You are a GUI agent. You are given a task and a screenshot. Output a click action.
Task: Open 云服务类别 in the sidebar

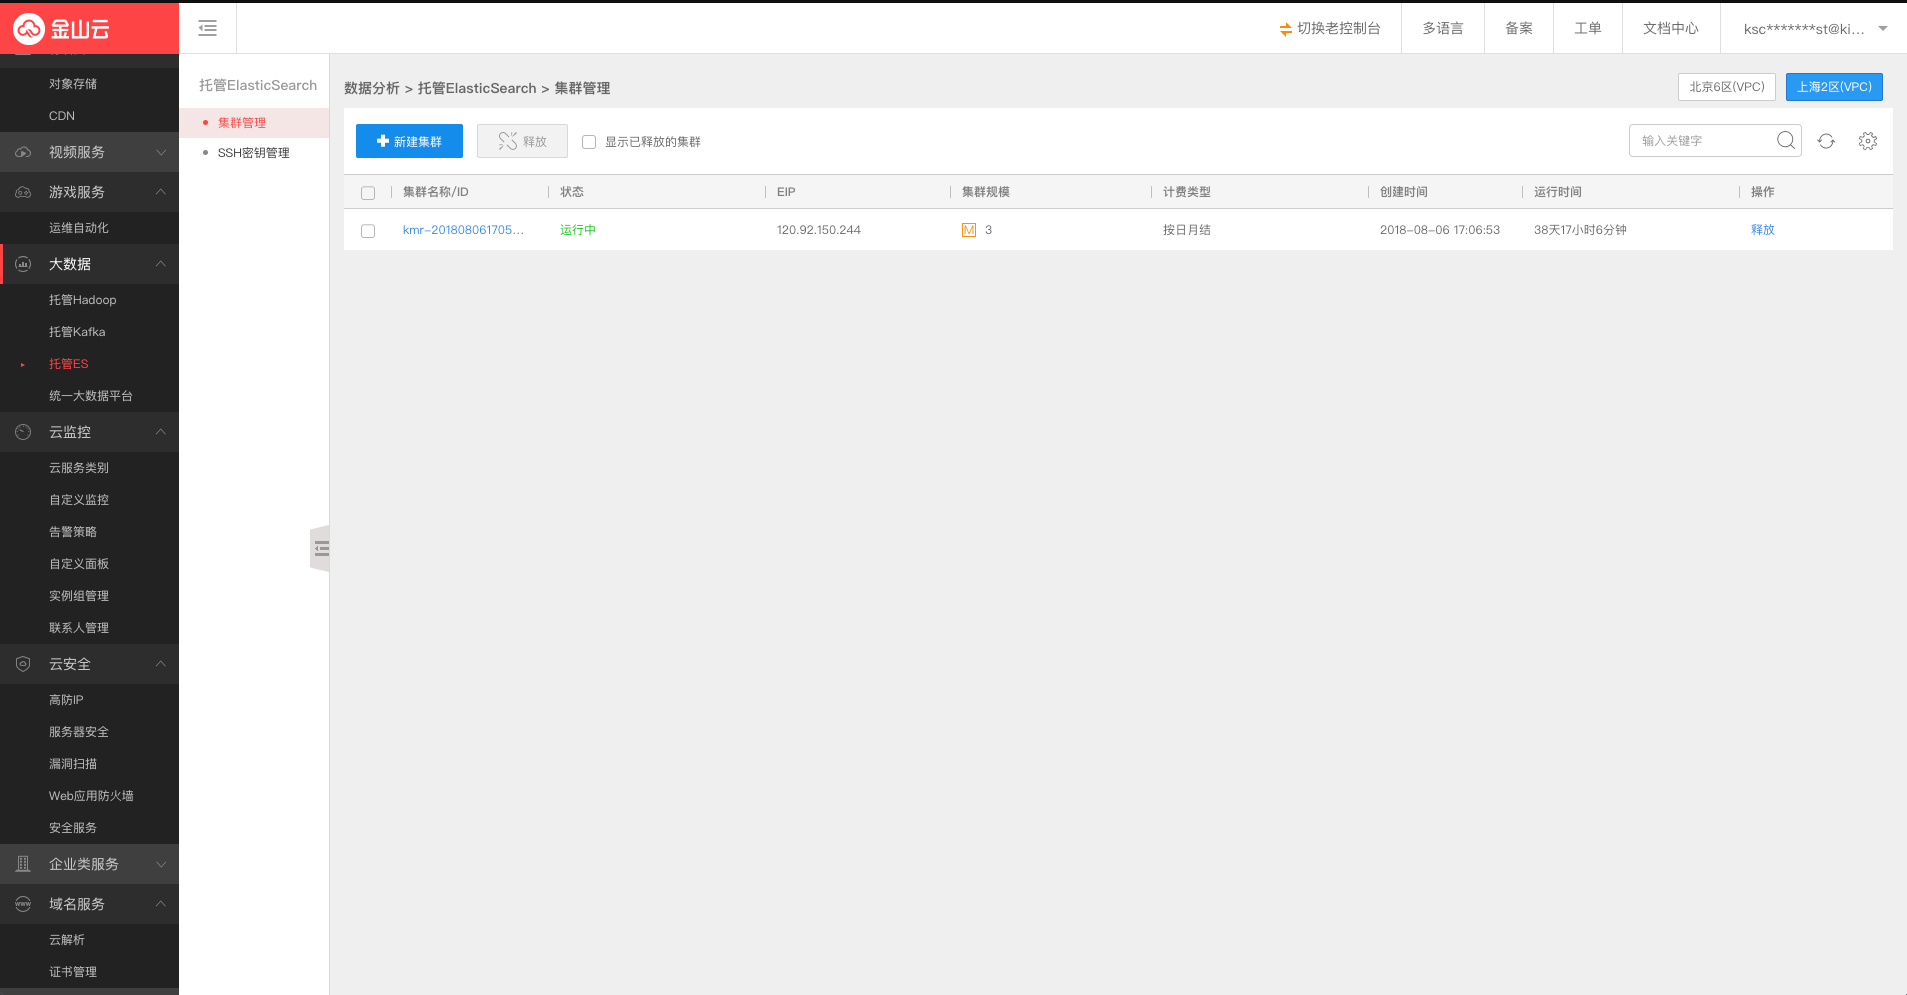click(79, 468)
